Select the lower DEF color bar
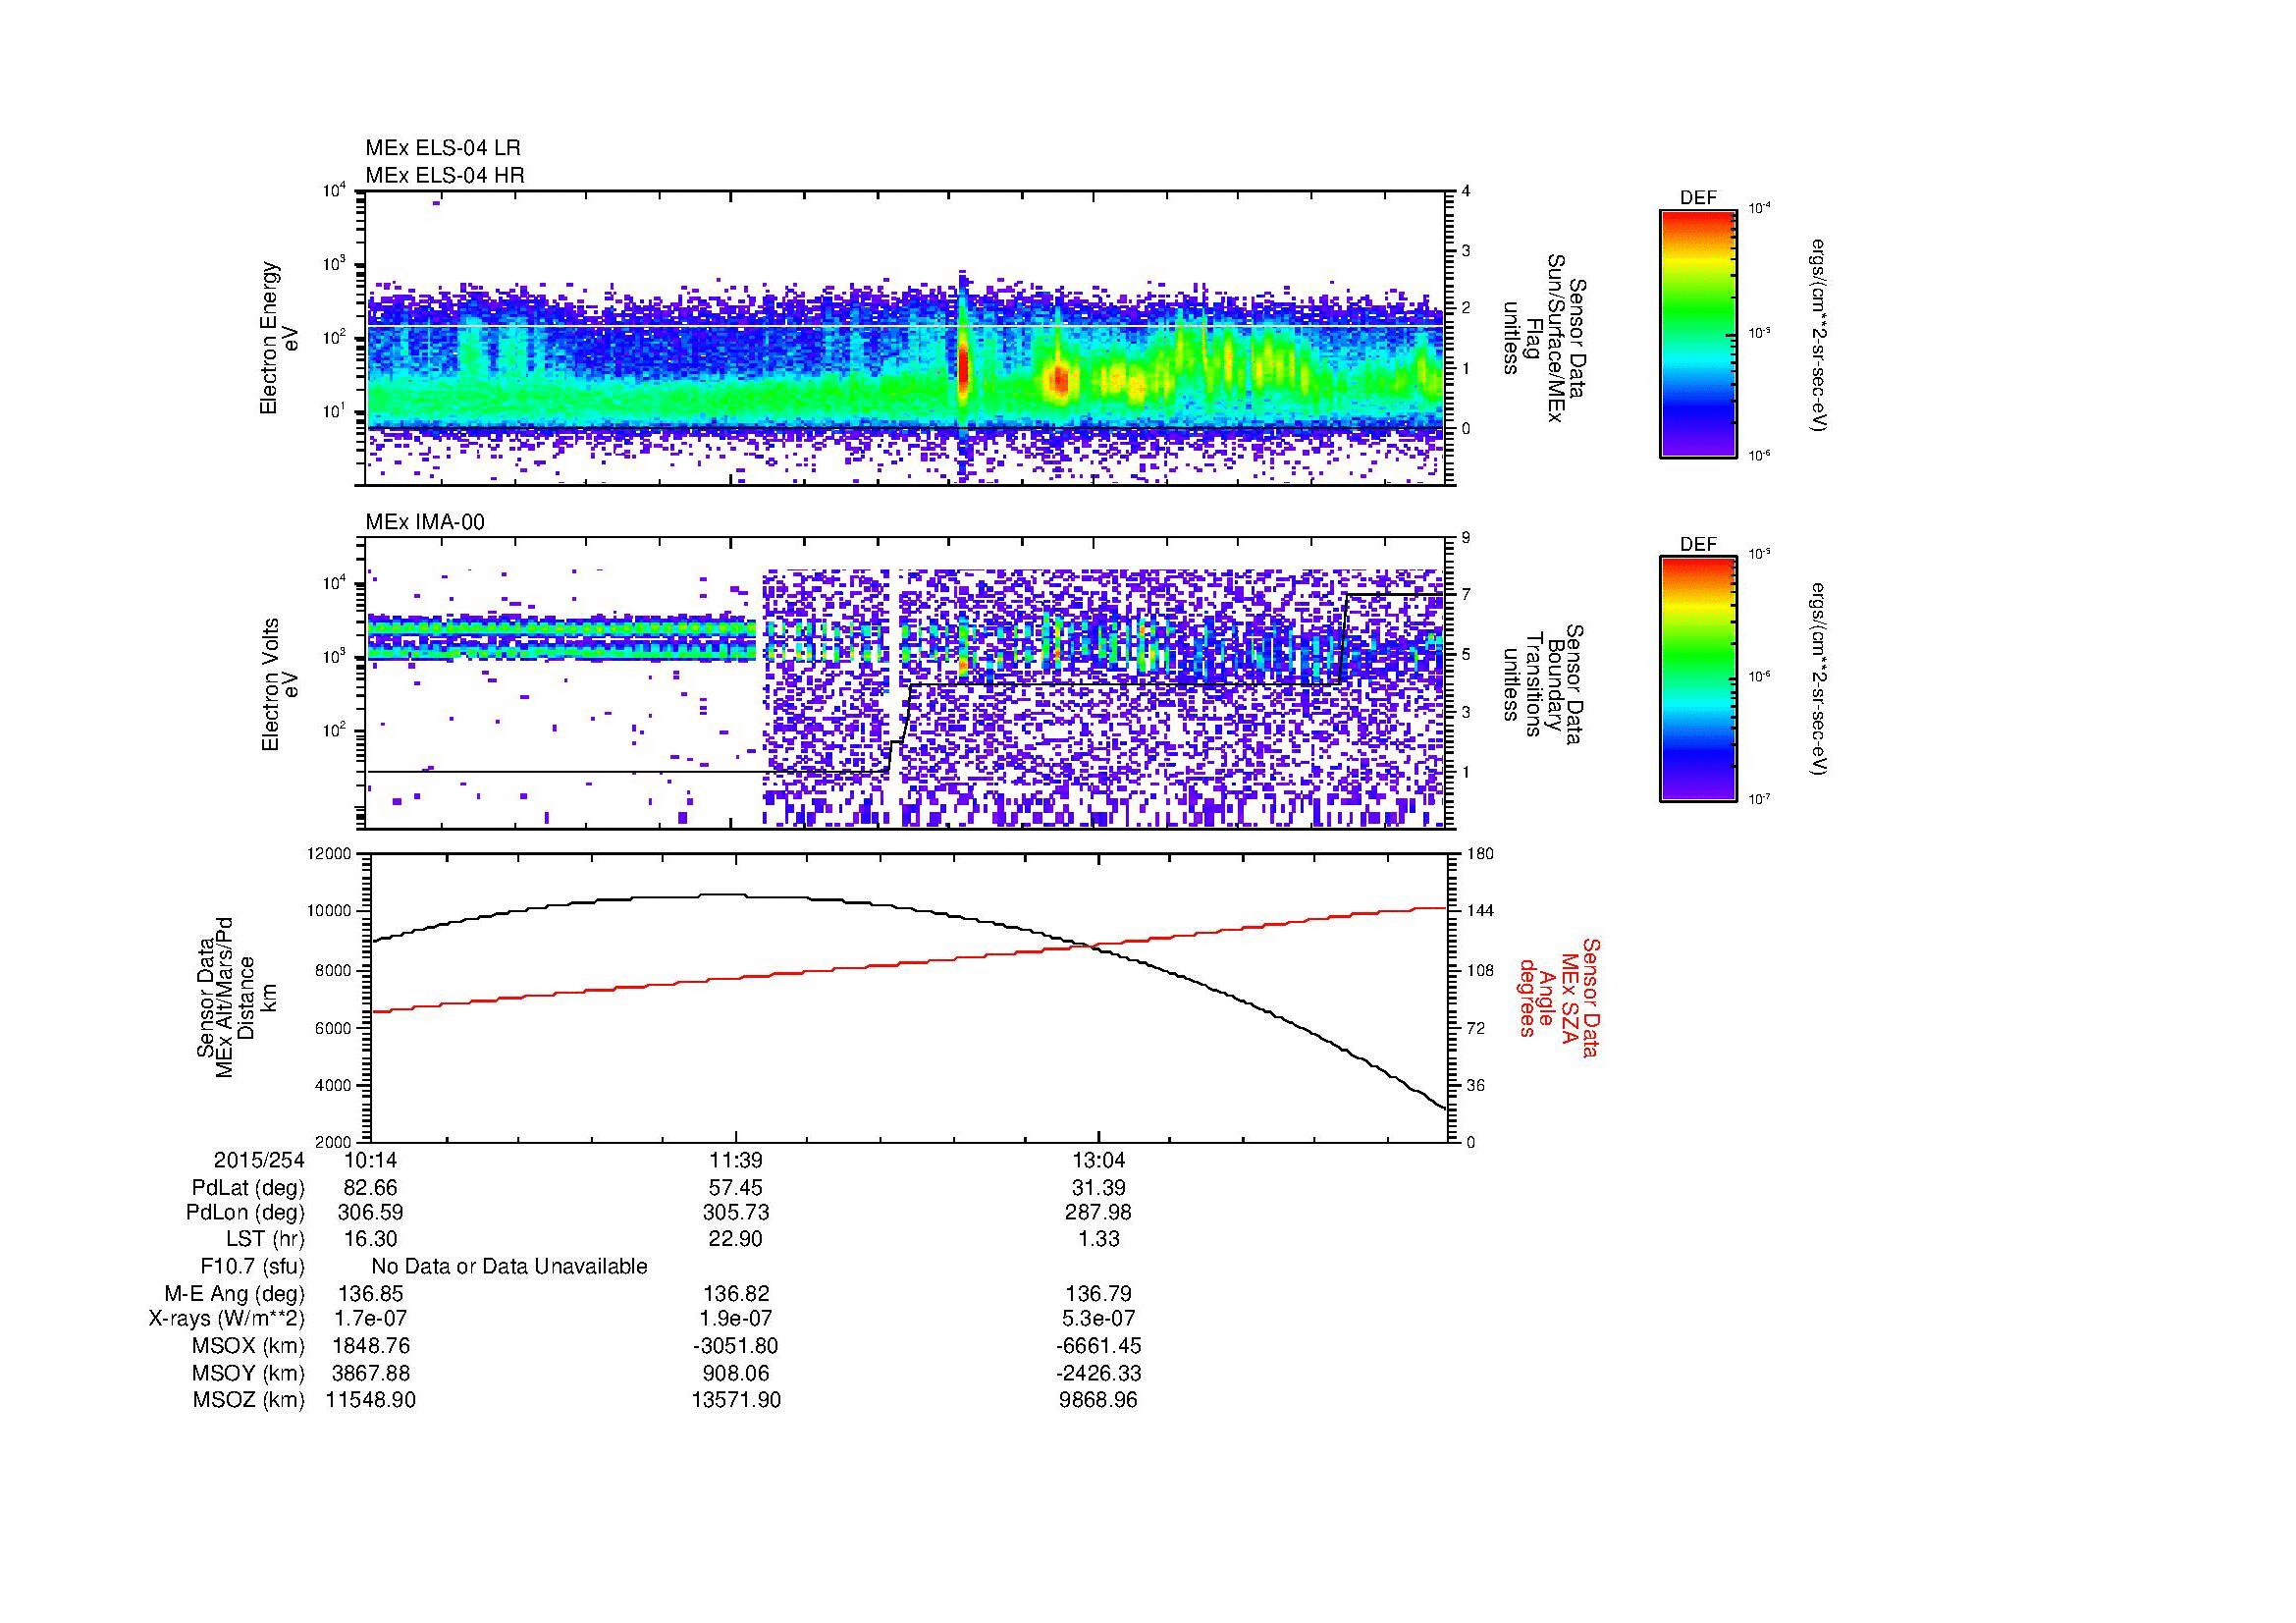Viewport: 2296px width, 1623px height. click(1698, 679)
